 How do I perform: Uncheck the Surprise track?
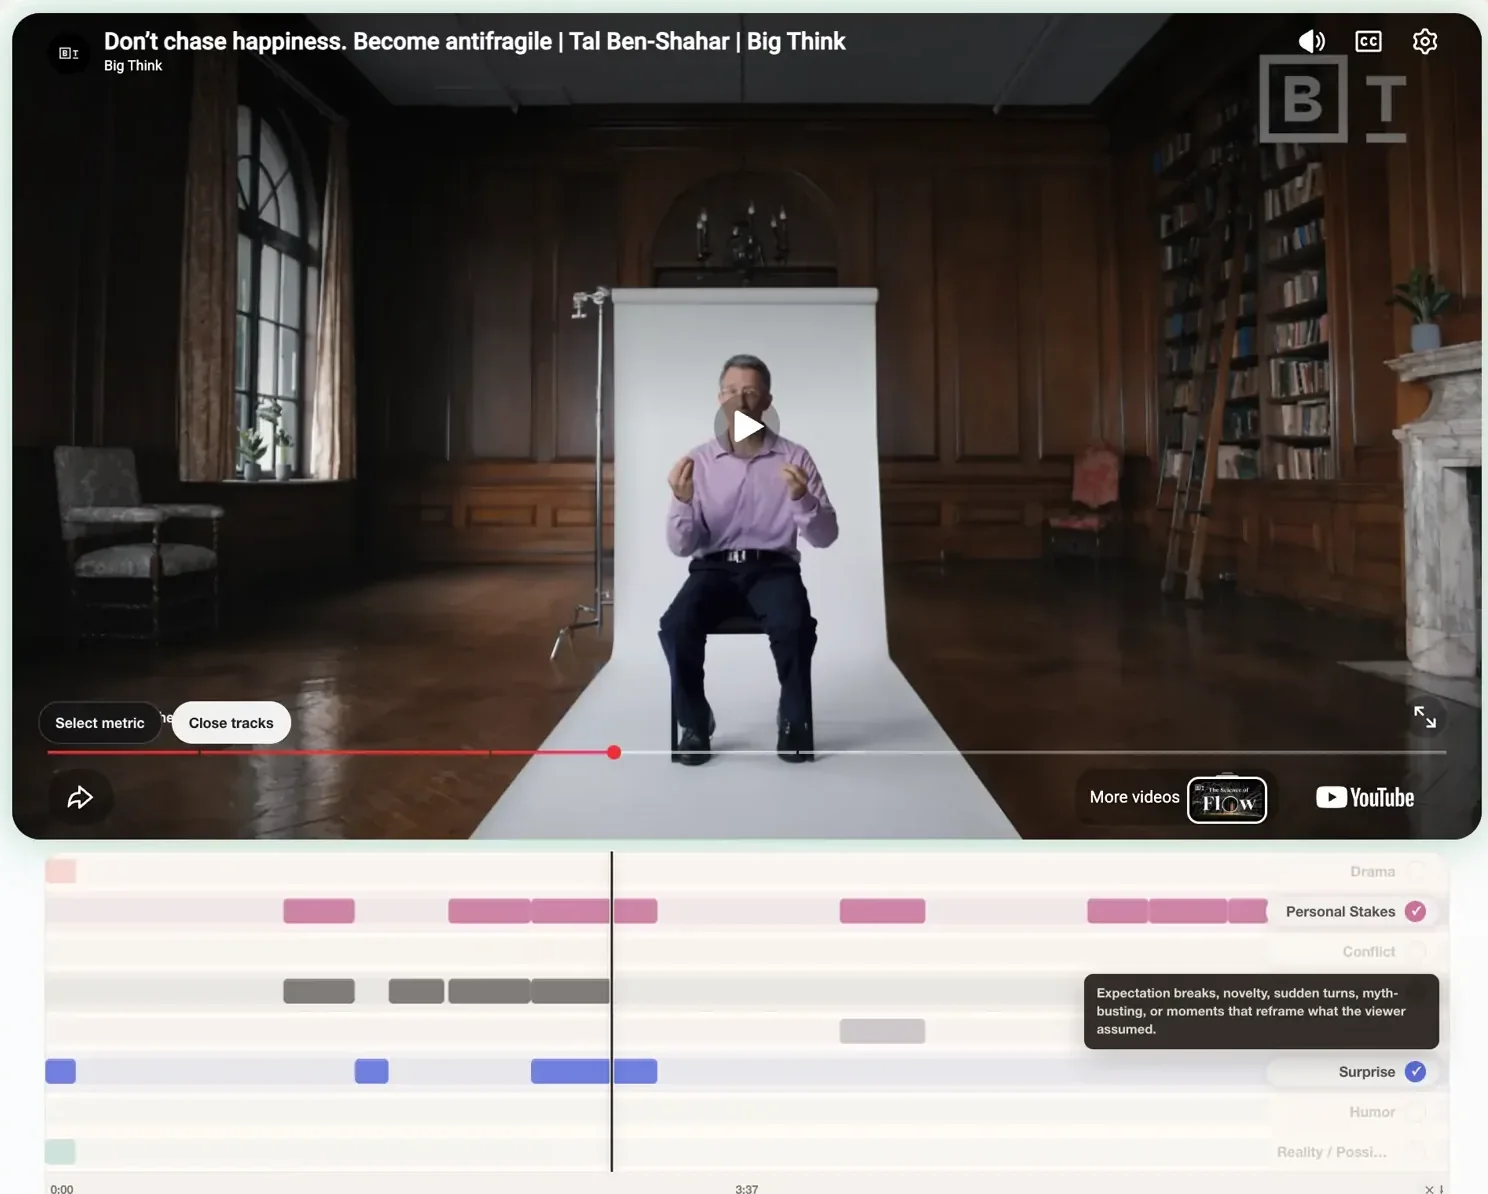(1415, 1071)
